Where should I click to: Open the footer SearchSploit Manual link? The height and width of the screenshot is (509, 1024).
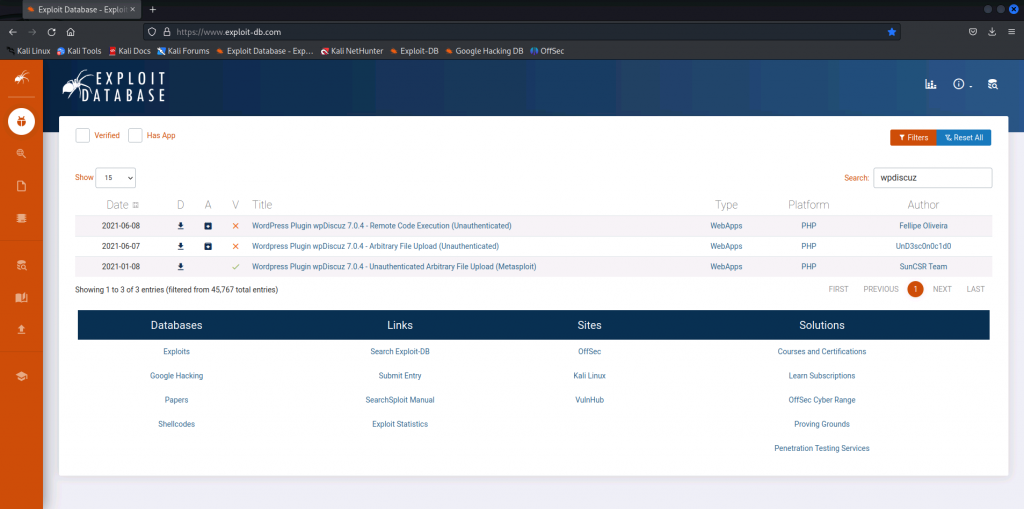click(400, 400)
